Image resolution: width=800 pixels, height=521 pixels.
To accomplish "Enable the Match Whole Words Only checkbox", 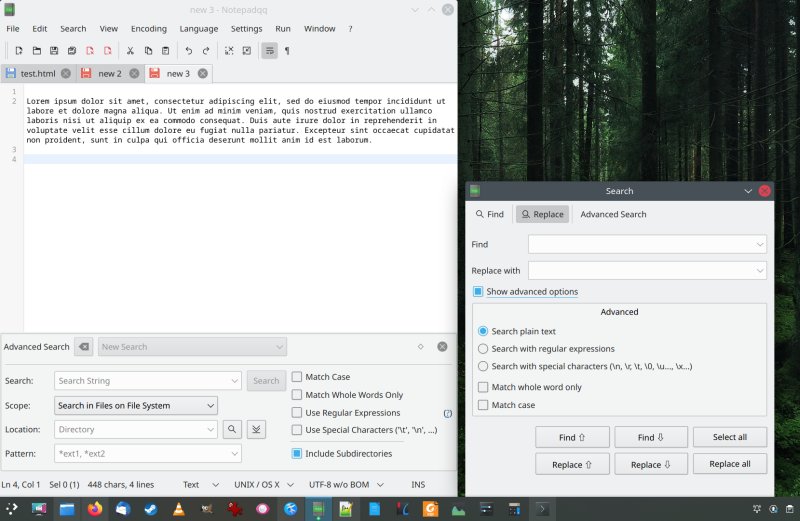I will [x=297, y=395].
